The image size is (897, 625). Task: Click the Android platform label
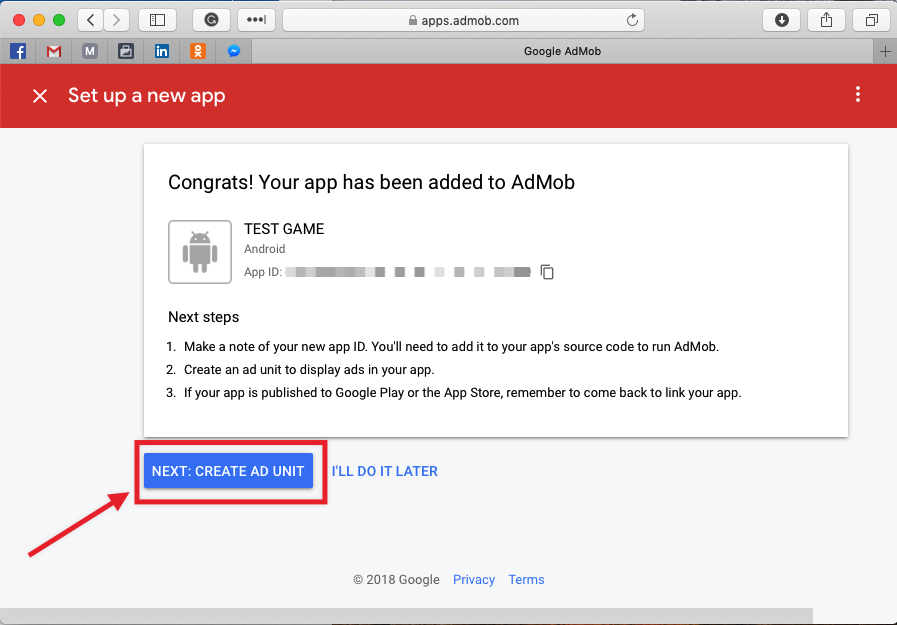(x=264, y=249)
